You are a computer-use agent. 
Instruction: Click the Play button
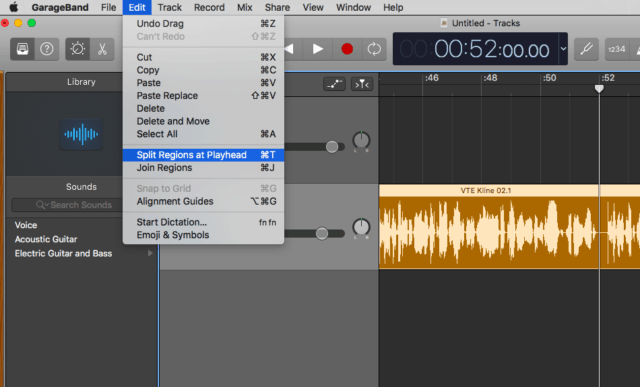[318, 49]
